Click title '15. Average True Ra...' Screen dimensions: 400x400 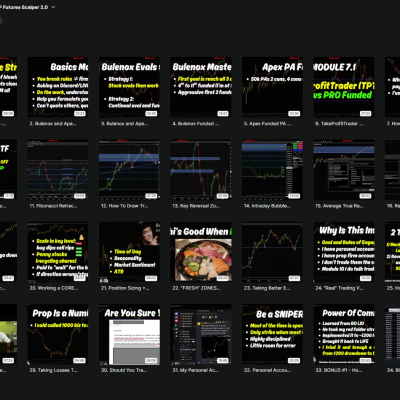tap(339, 206)
